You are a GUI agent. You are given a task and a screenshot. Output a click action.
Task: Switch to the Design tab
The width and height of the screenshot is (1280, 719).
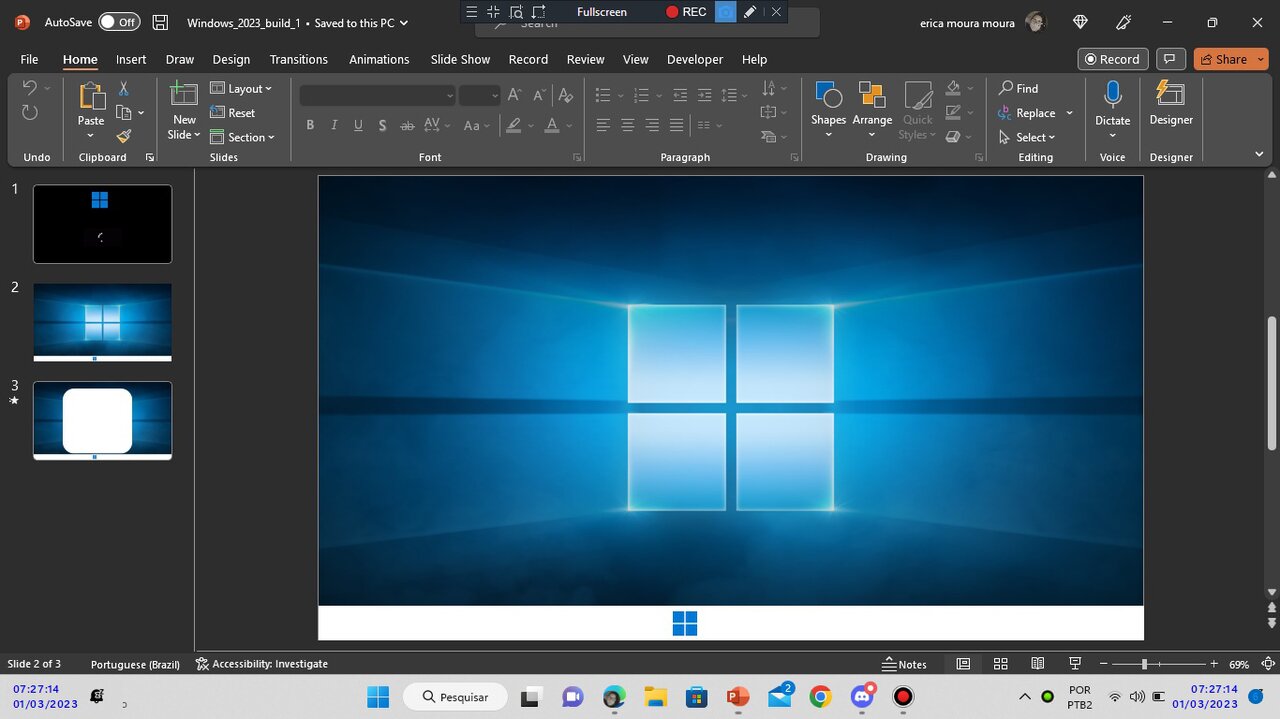click(x=231, y=59)
